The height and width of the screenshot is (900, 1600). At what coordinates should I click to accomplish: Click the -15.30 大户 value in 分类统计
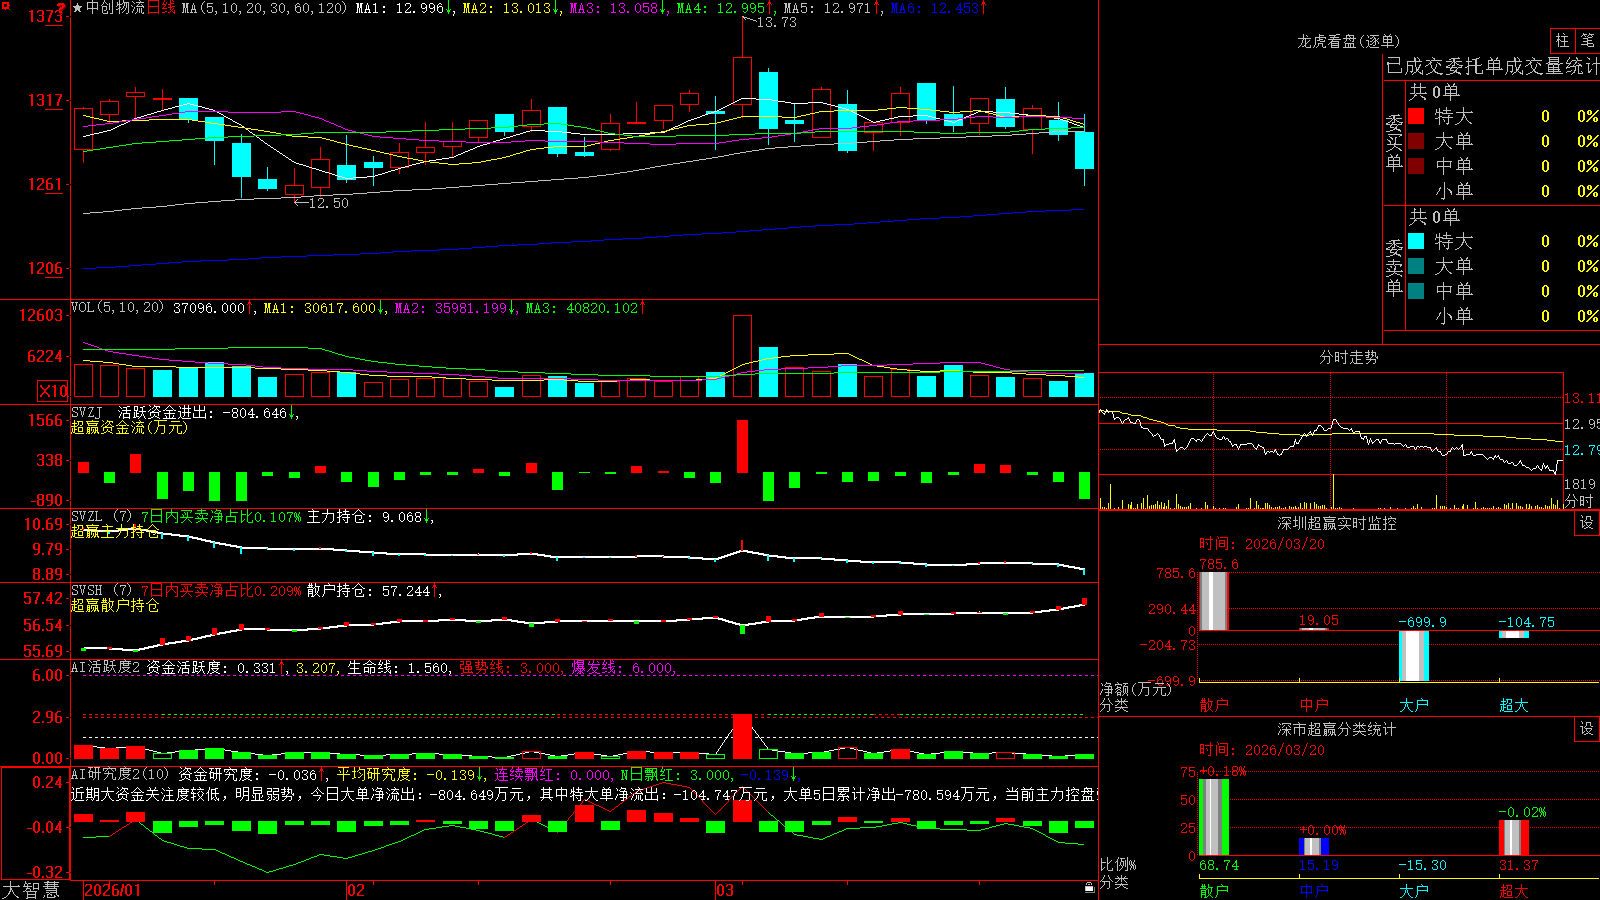(1422, 865)
